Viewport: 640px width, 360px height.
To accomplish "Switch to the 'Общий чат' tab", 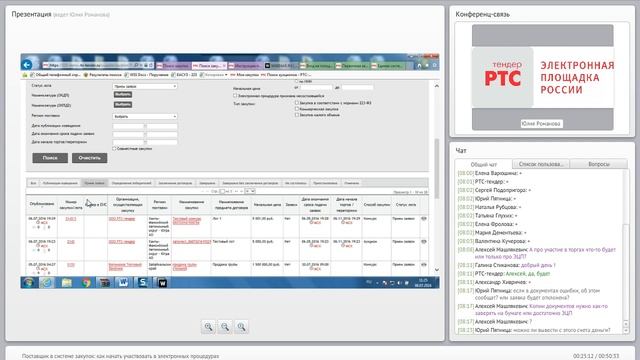I will [484, 164].
